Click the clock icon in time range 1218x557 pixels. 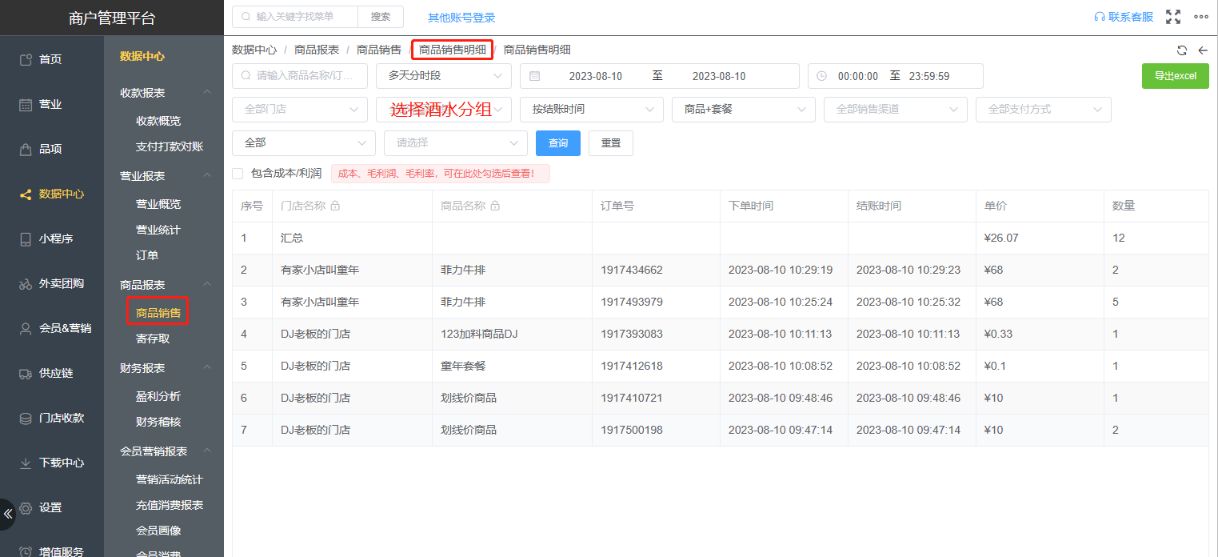point(823,76)
